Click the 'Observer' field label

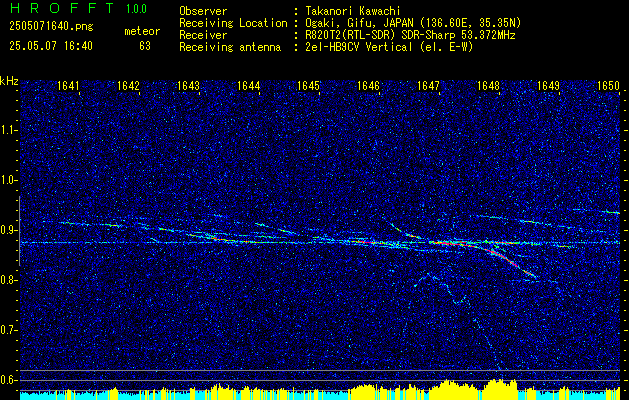(203, 11)
